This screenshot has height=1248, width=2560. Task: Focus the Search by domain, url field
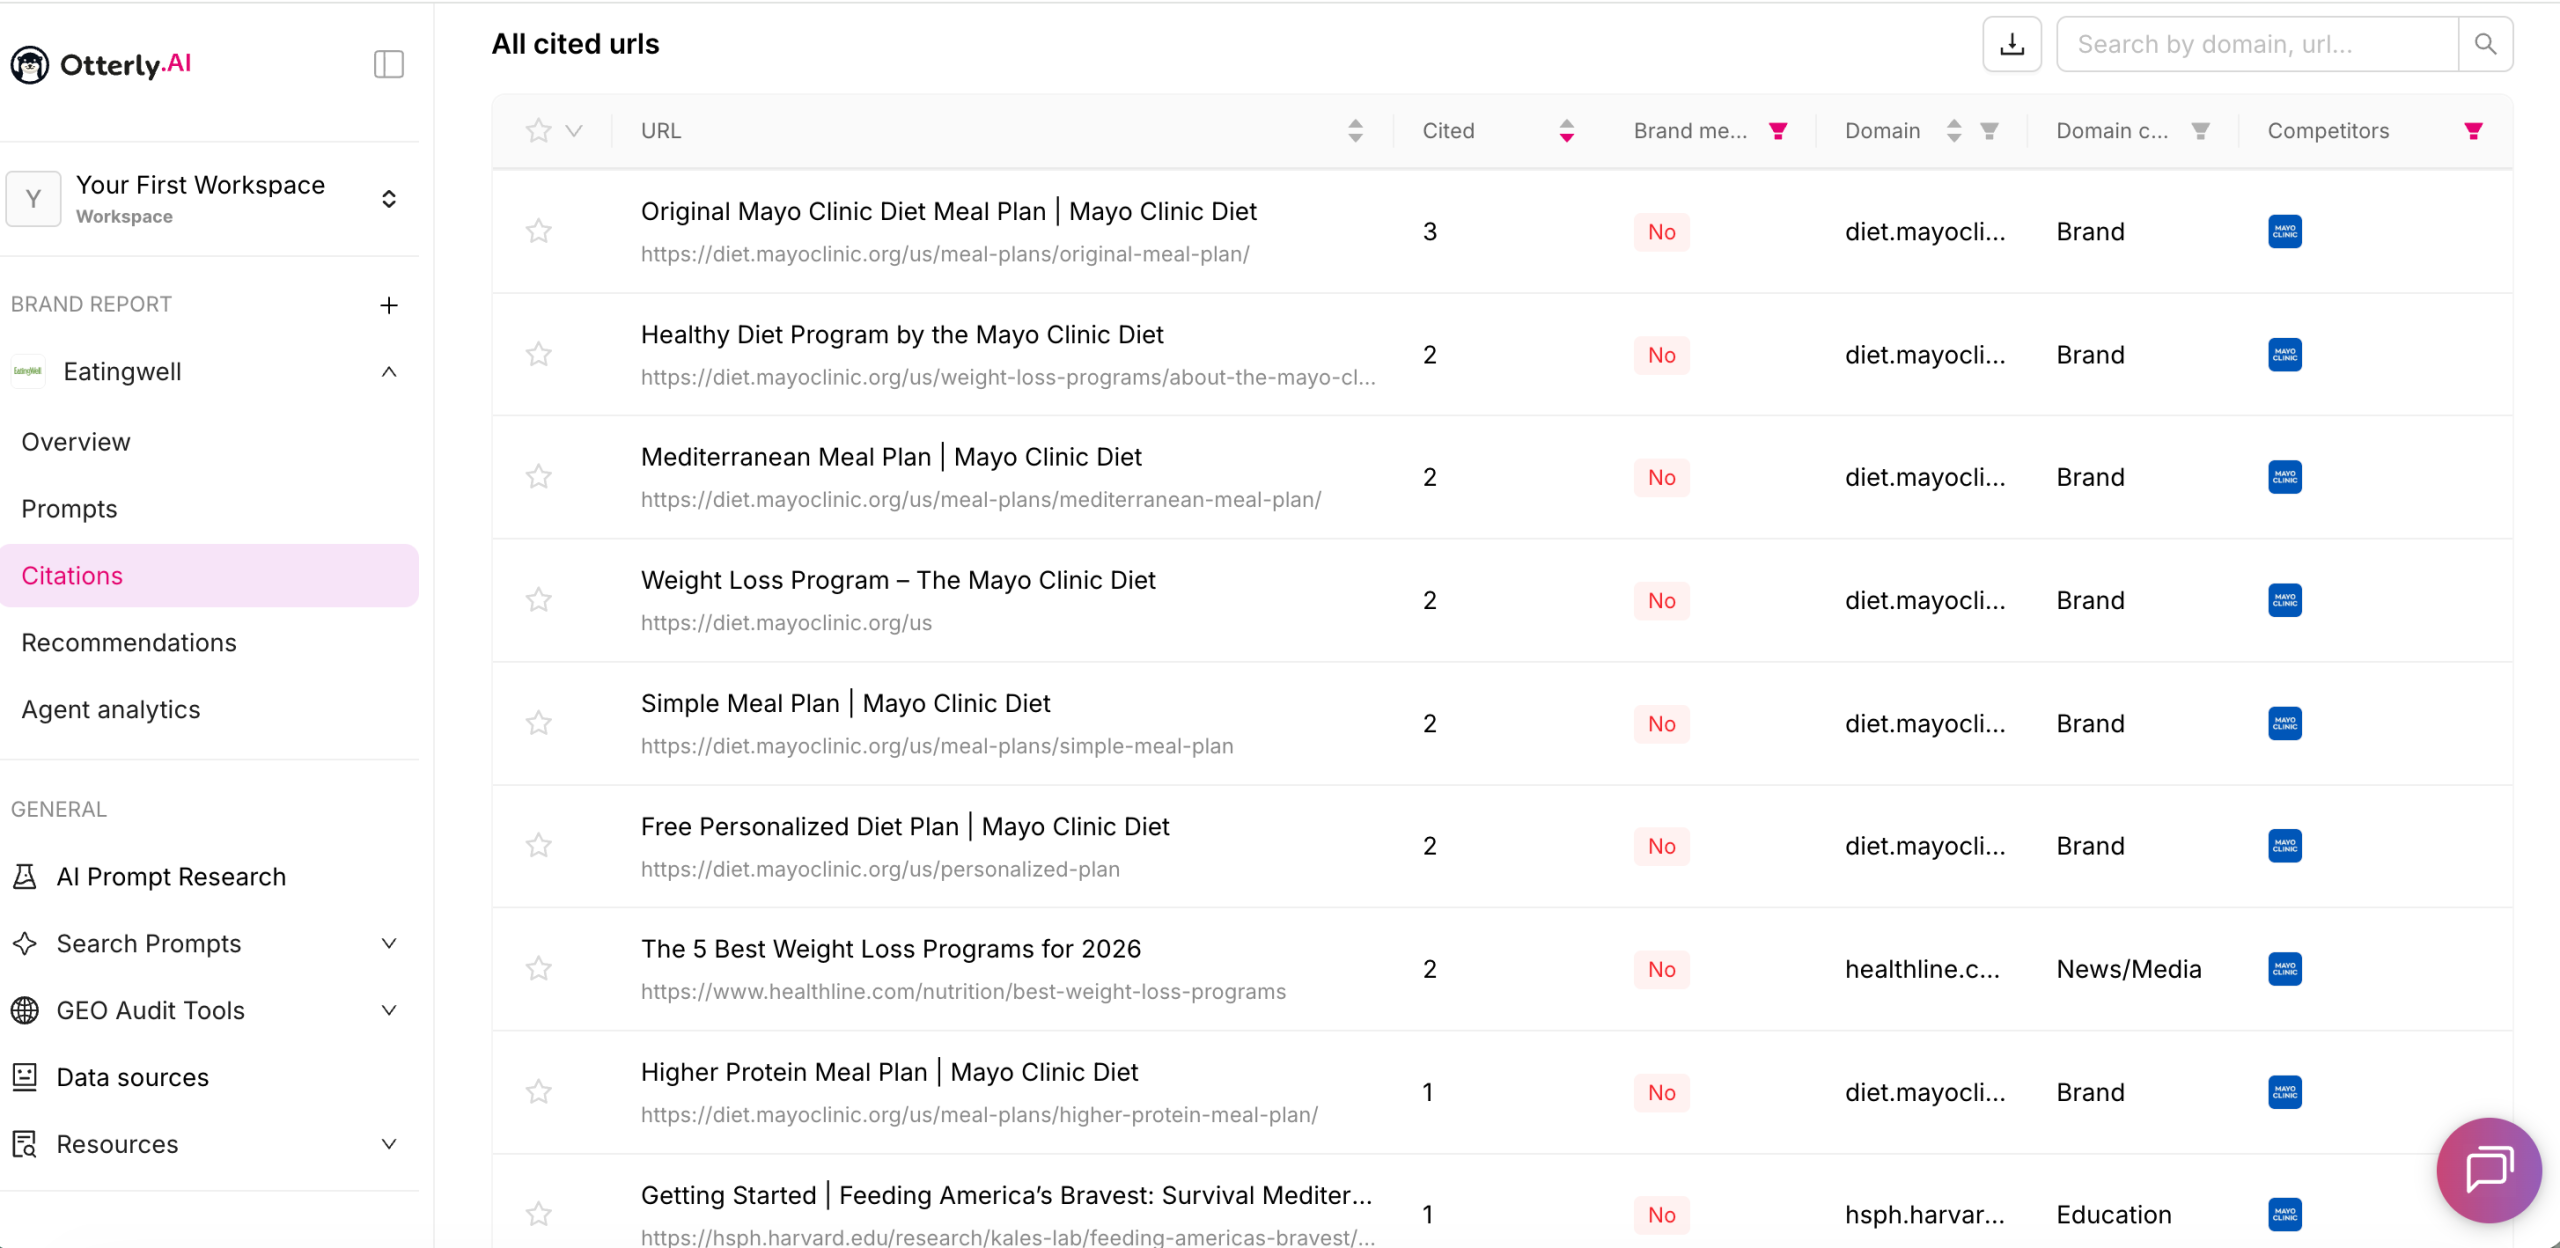coord(2257,44)
